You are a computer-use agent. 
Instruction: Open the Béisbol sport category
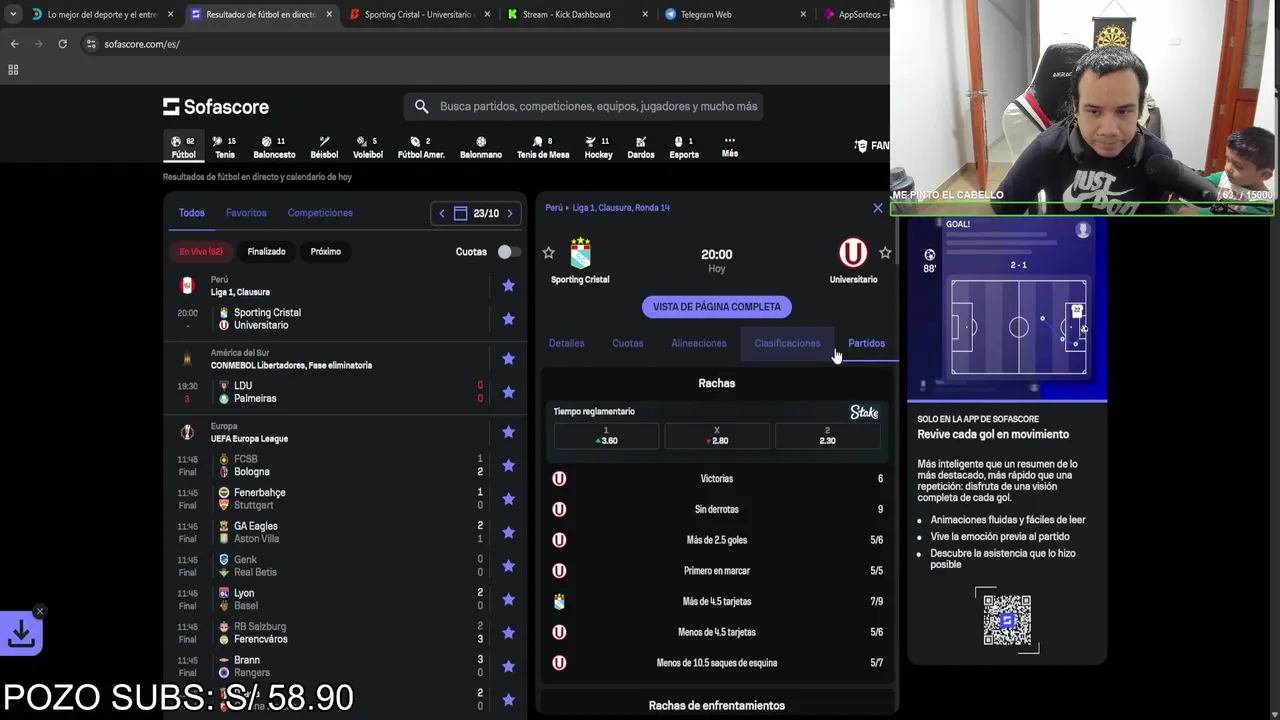point(324,147)
